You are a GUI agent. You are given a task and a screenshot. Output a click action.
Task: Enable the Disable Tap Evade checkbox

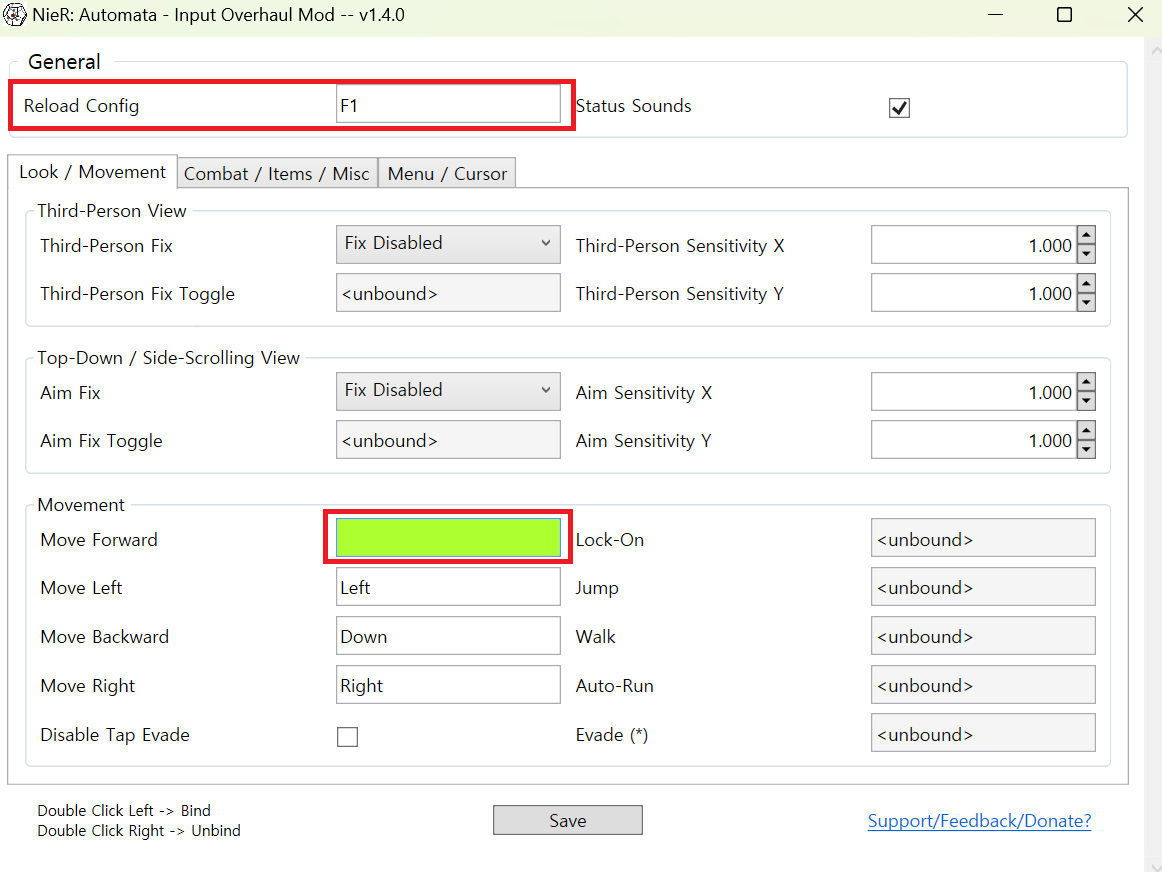347,736
